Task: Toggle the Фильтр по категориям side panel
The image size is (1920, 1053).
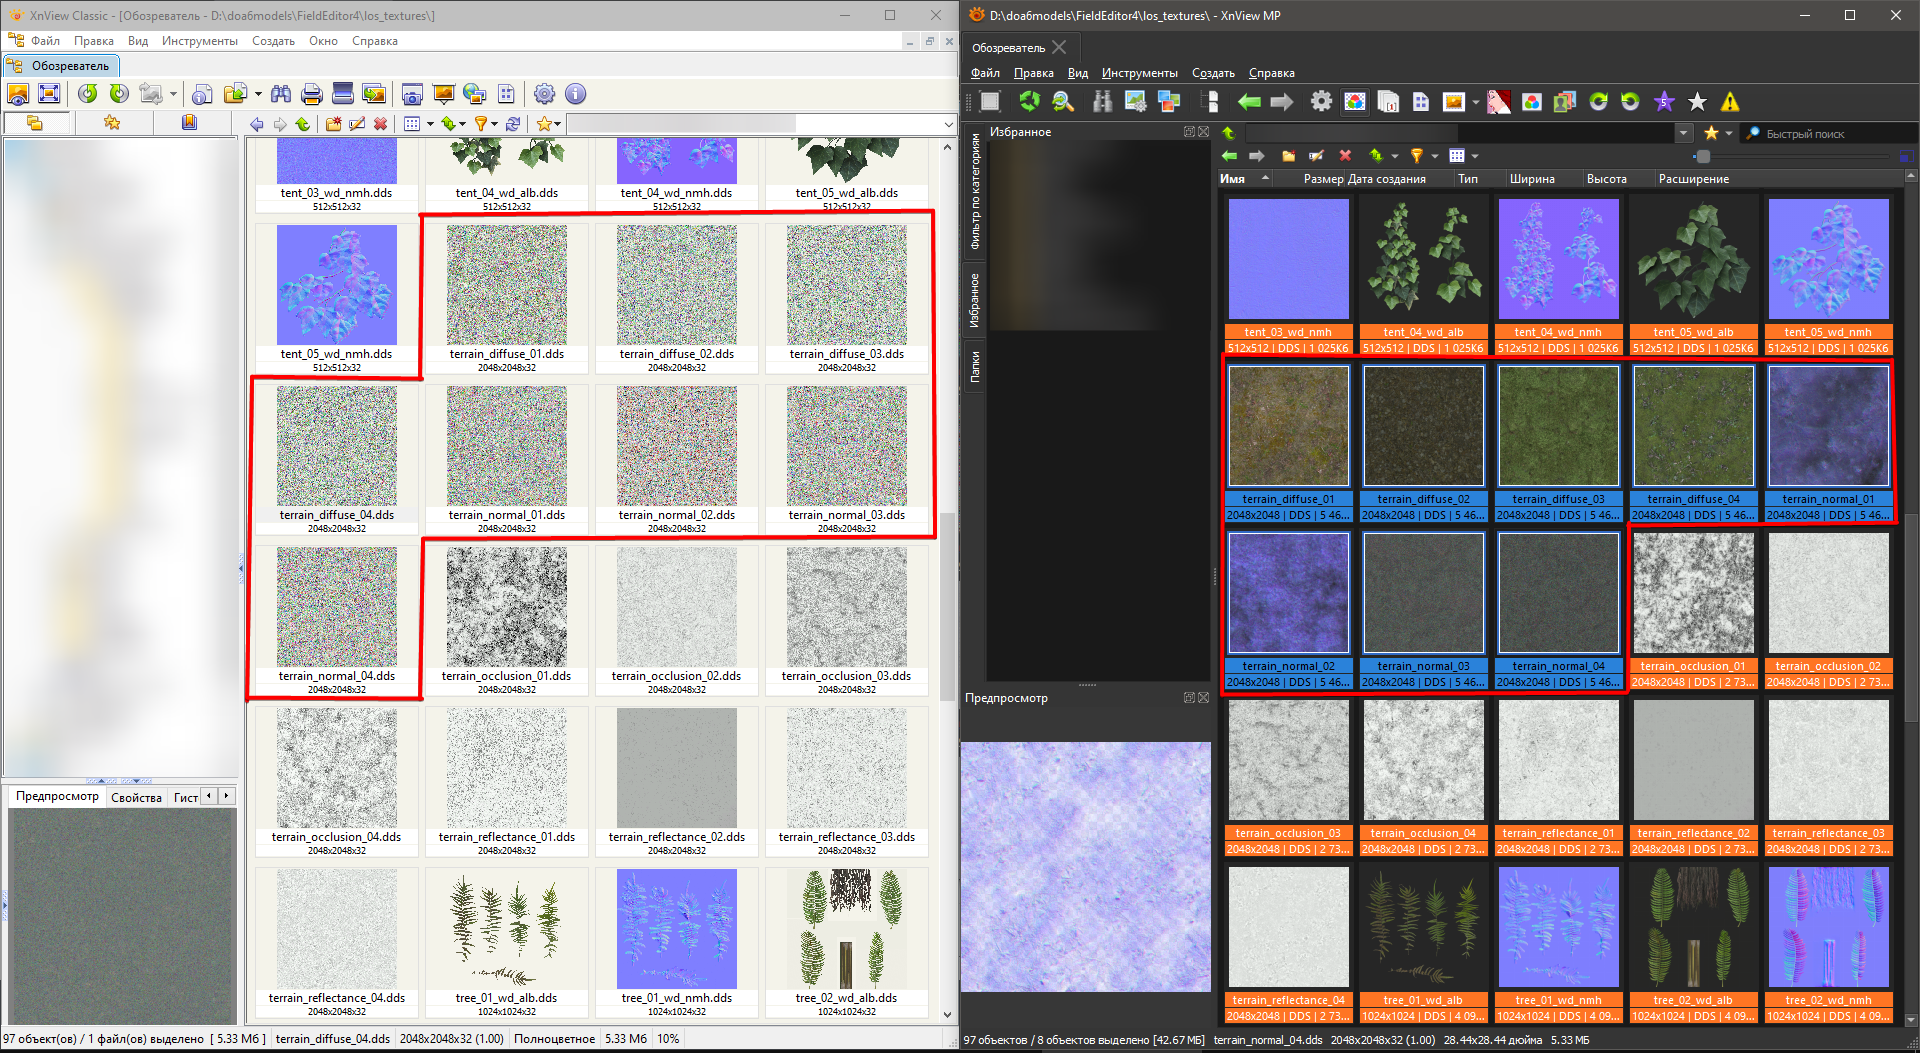Action: point(975,190)
